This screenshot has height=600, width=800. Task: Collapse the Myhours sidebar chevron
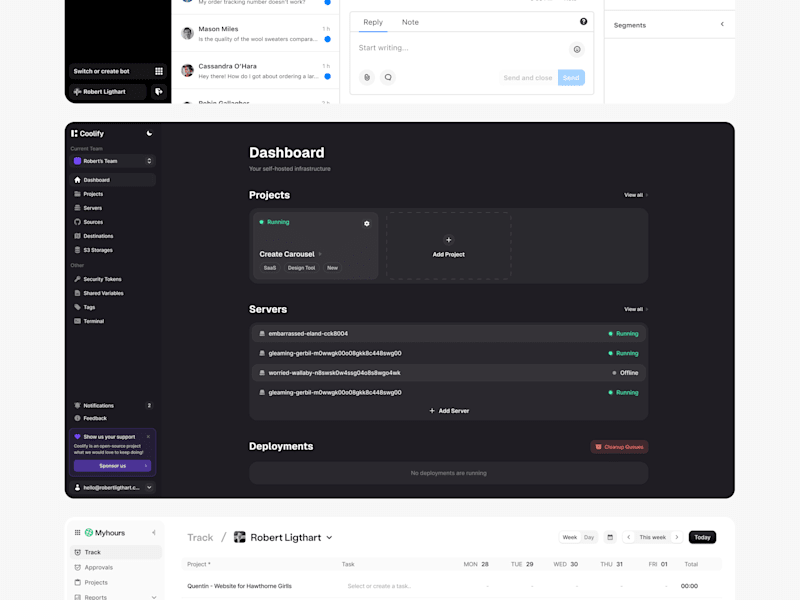pyautogui.click(x=154, y=533)
